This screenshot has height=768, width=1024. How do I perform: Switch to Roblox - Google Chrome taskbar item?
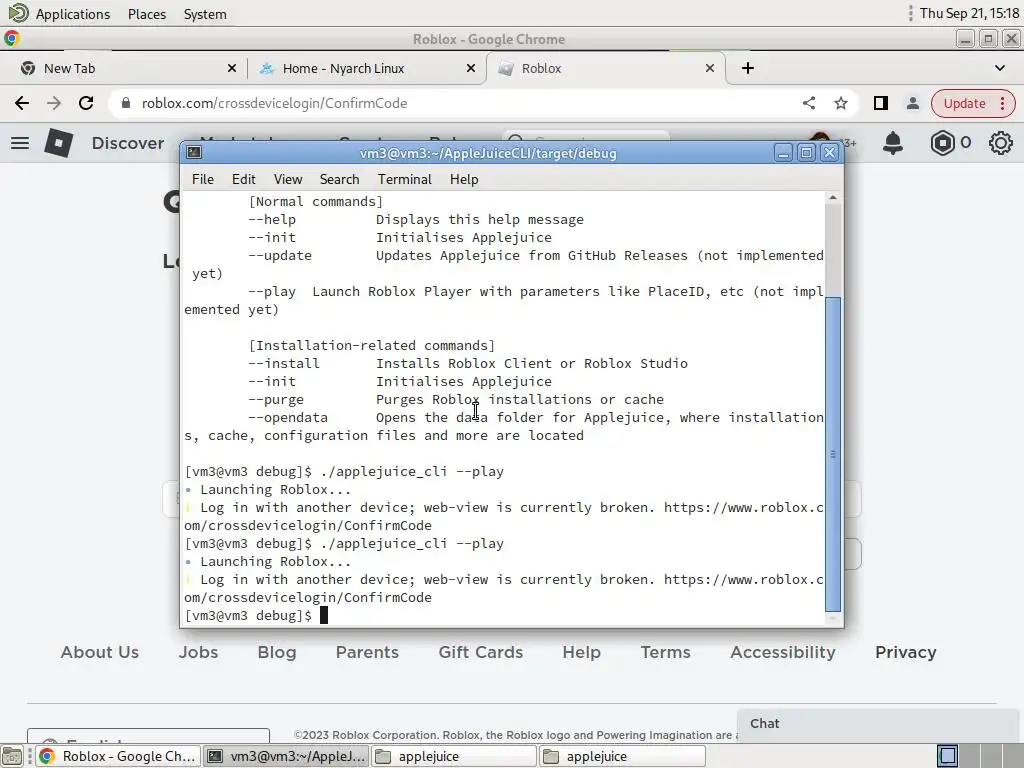[118, 756]
